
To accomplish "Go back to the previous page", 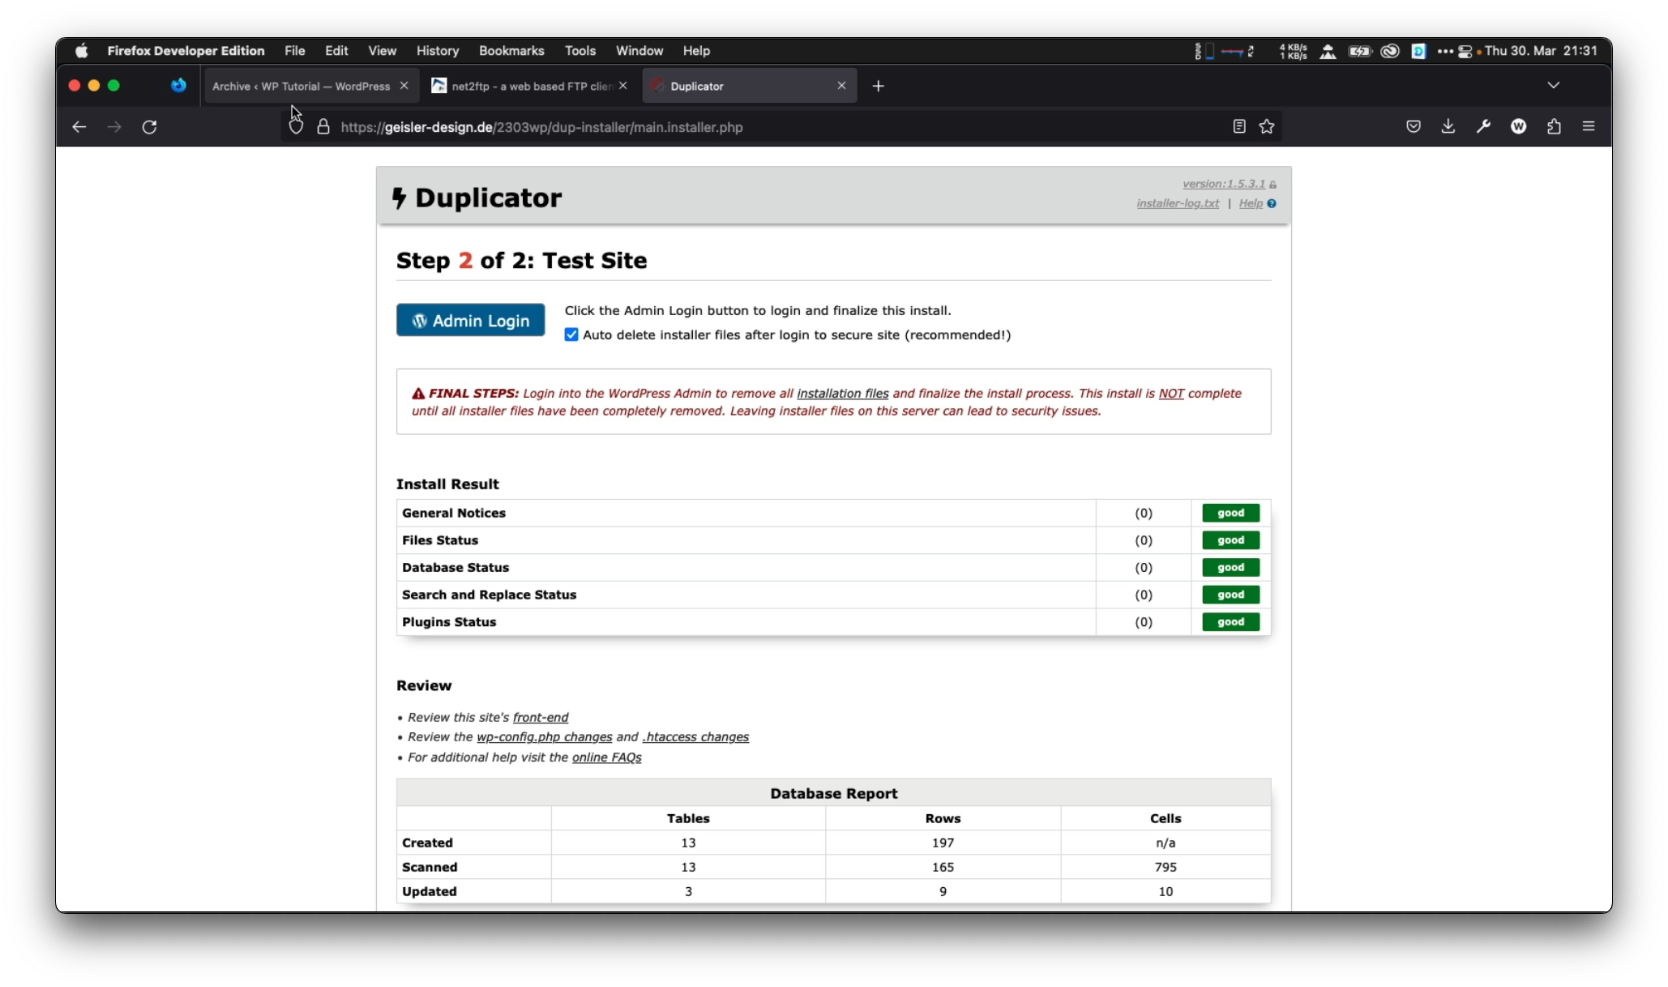I will [79, 127].
